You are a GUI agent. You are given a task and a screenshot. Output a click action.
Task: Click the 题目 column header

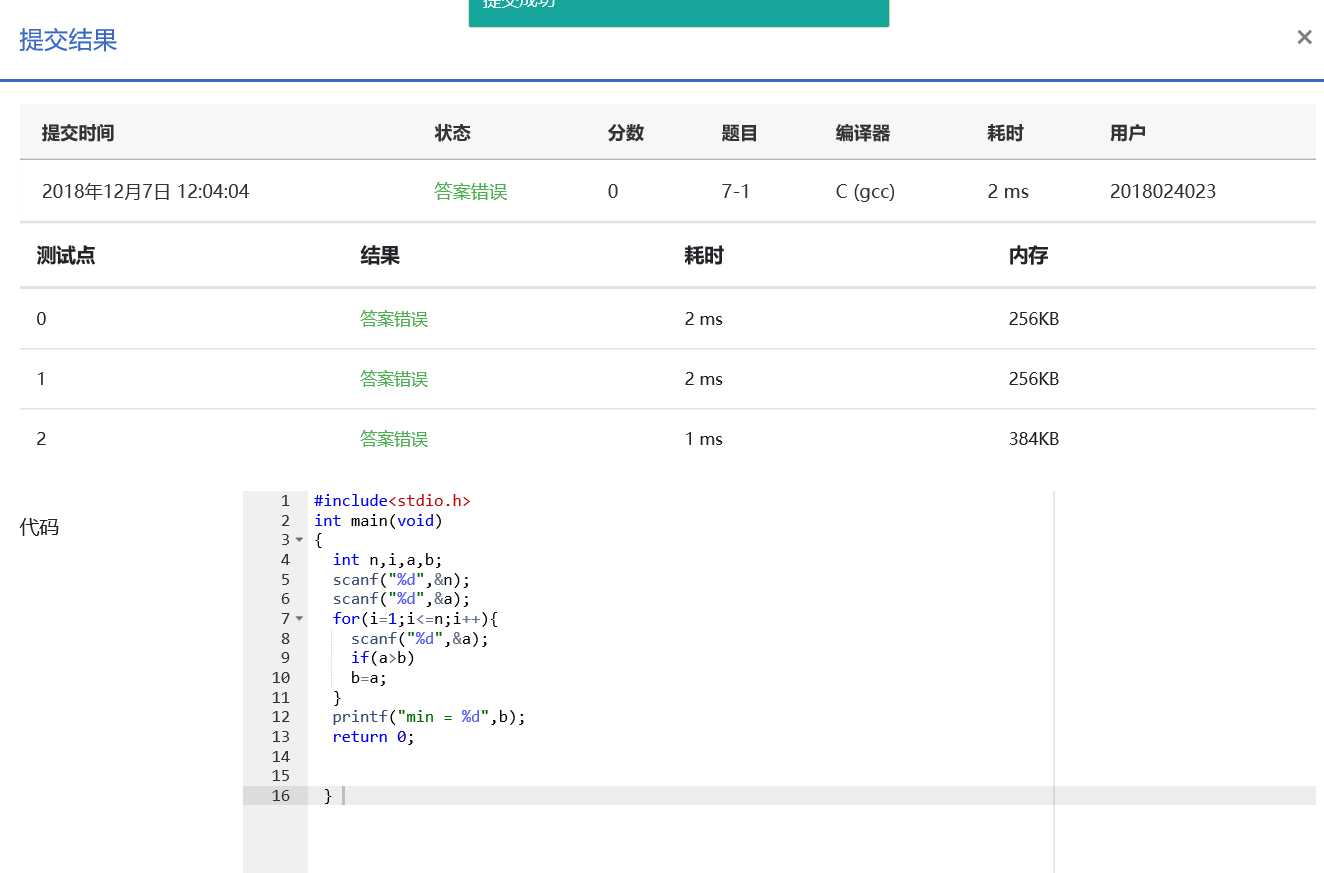pos(740,133)
